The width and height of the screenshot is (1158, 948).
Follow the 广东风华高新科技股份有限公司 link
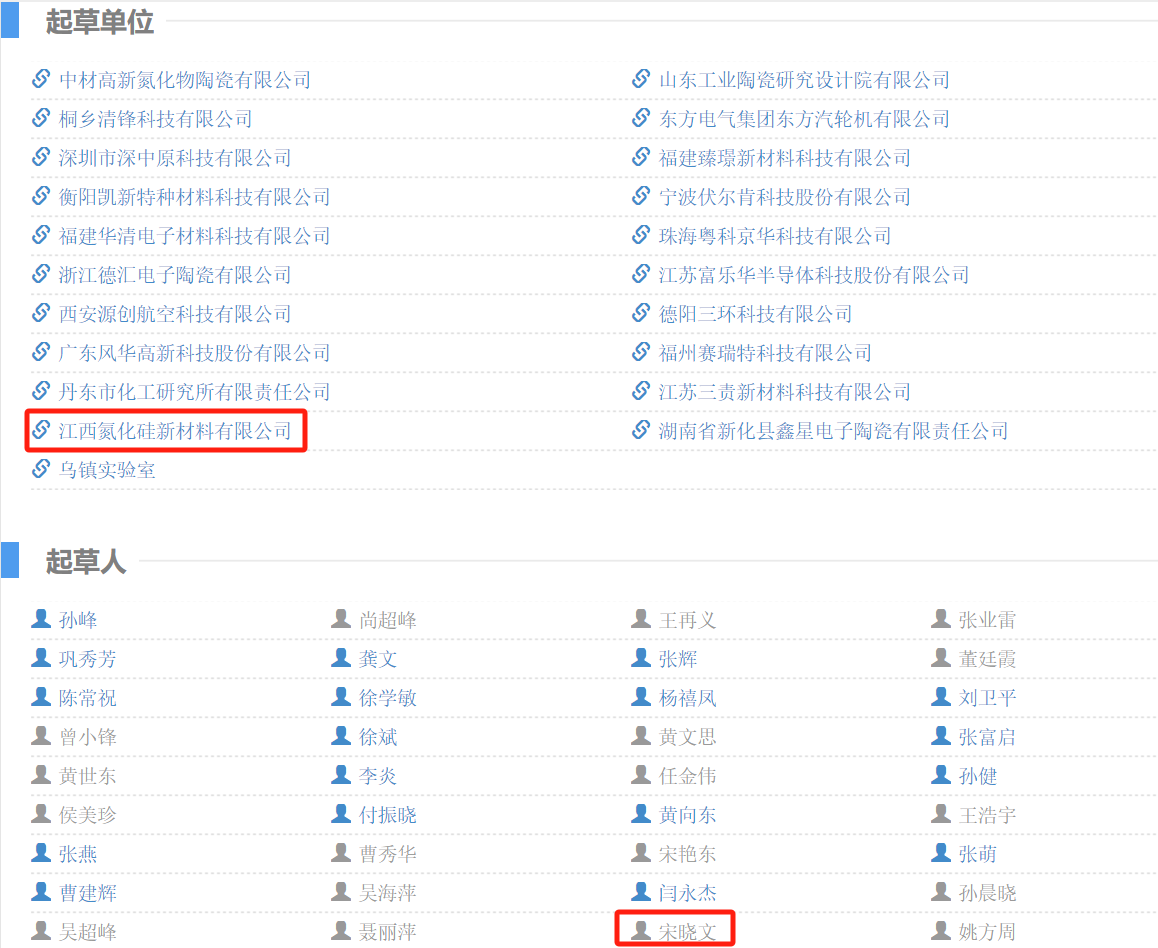[x=194, y=353]
